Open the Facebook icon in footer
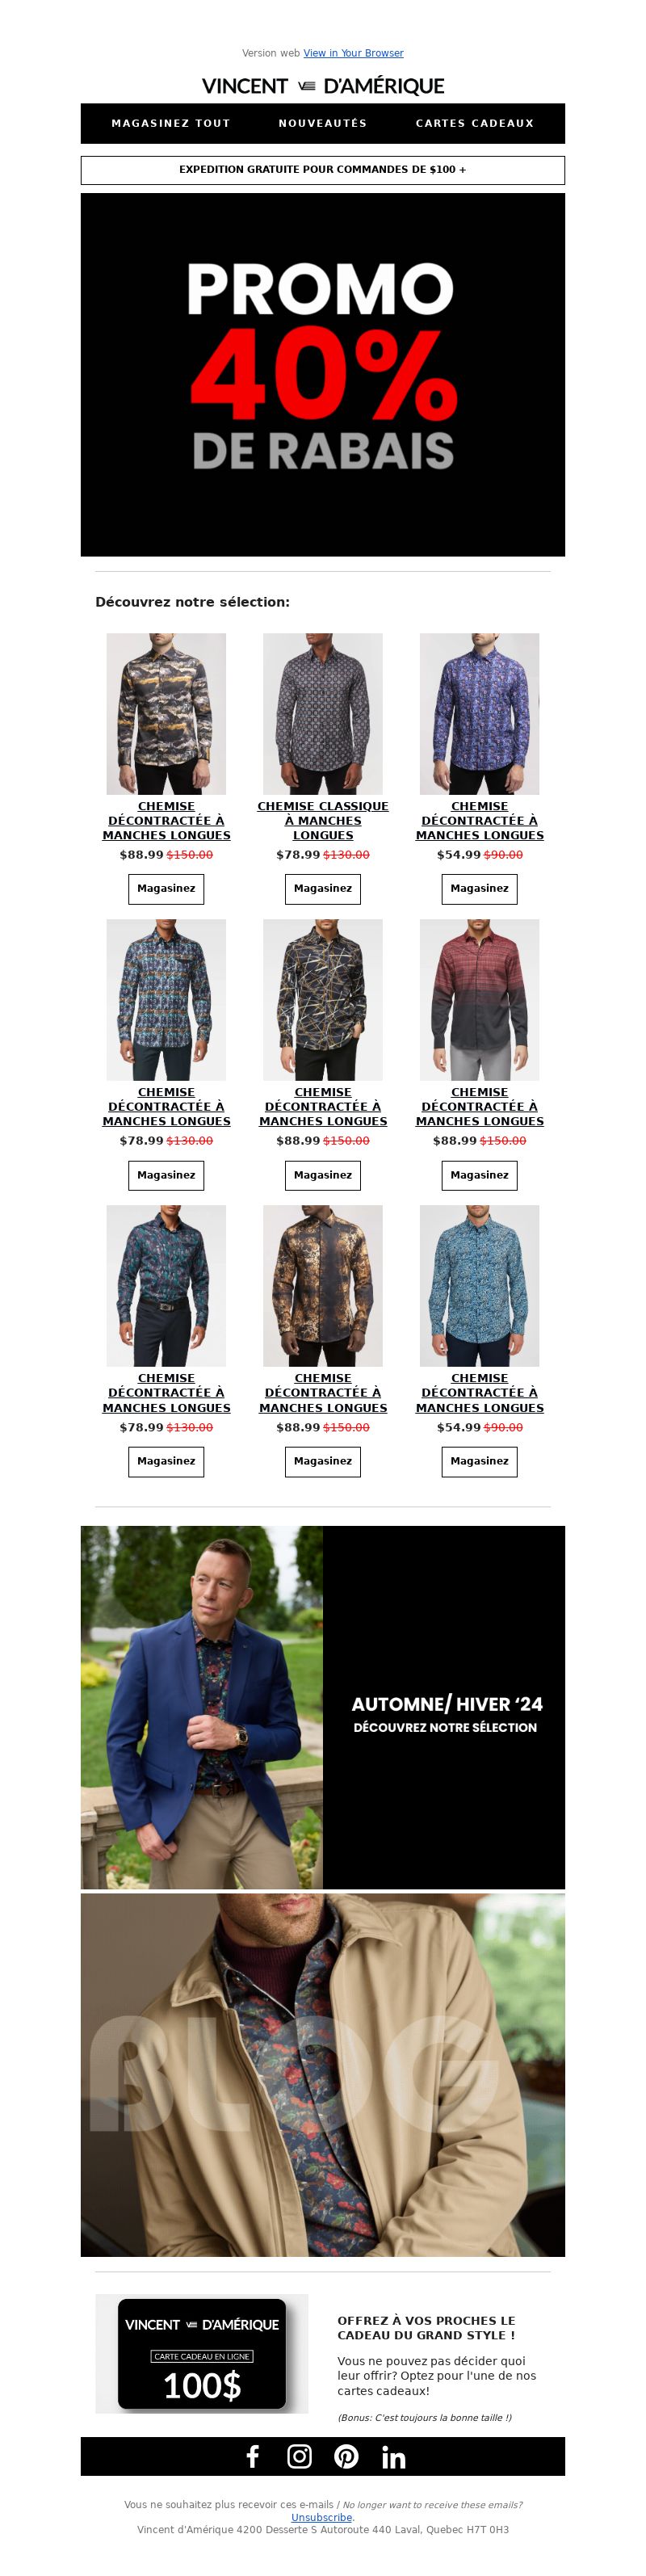 (253, 2456)
